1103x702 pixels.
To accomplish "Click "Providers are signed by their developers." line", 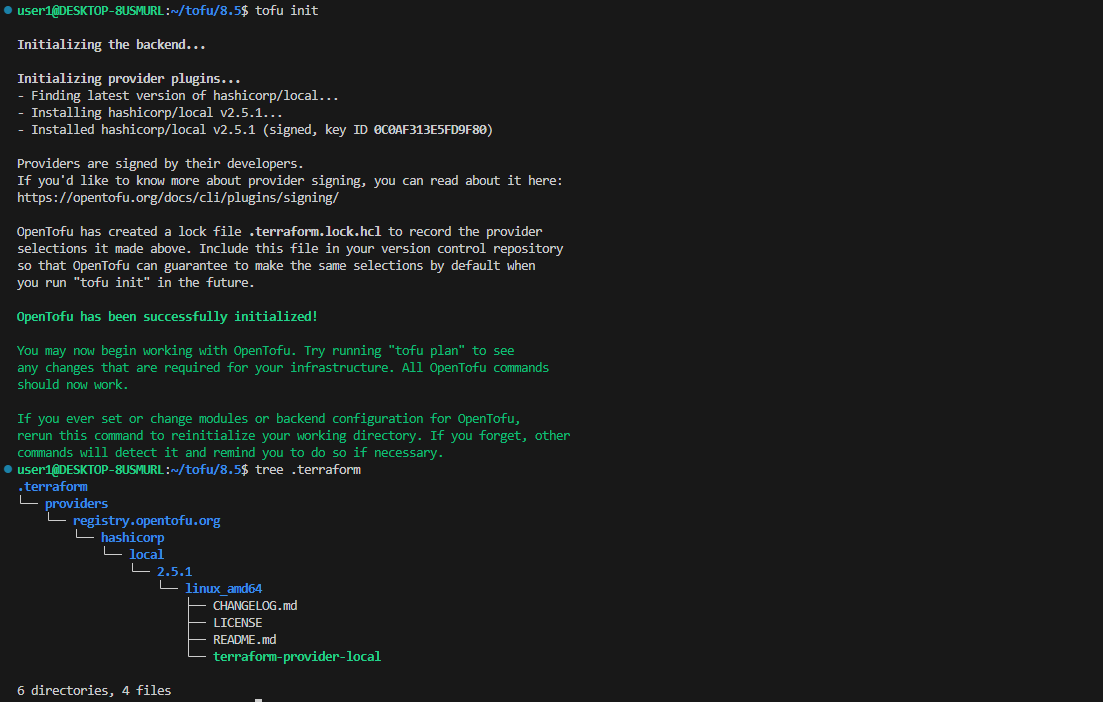I will coord(160,164).
